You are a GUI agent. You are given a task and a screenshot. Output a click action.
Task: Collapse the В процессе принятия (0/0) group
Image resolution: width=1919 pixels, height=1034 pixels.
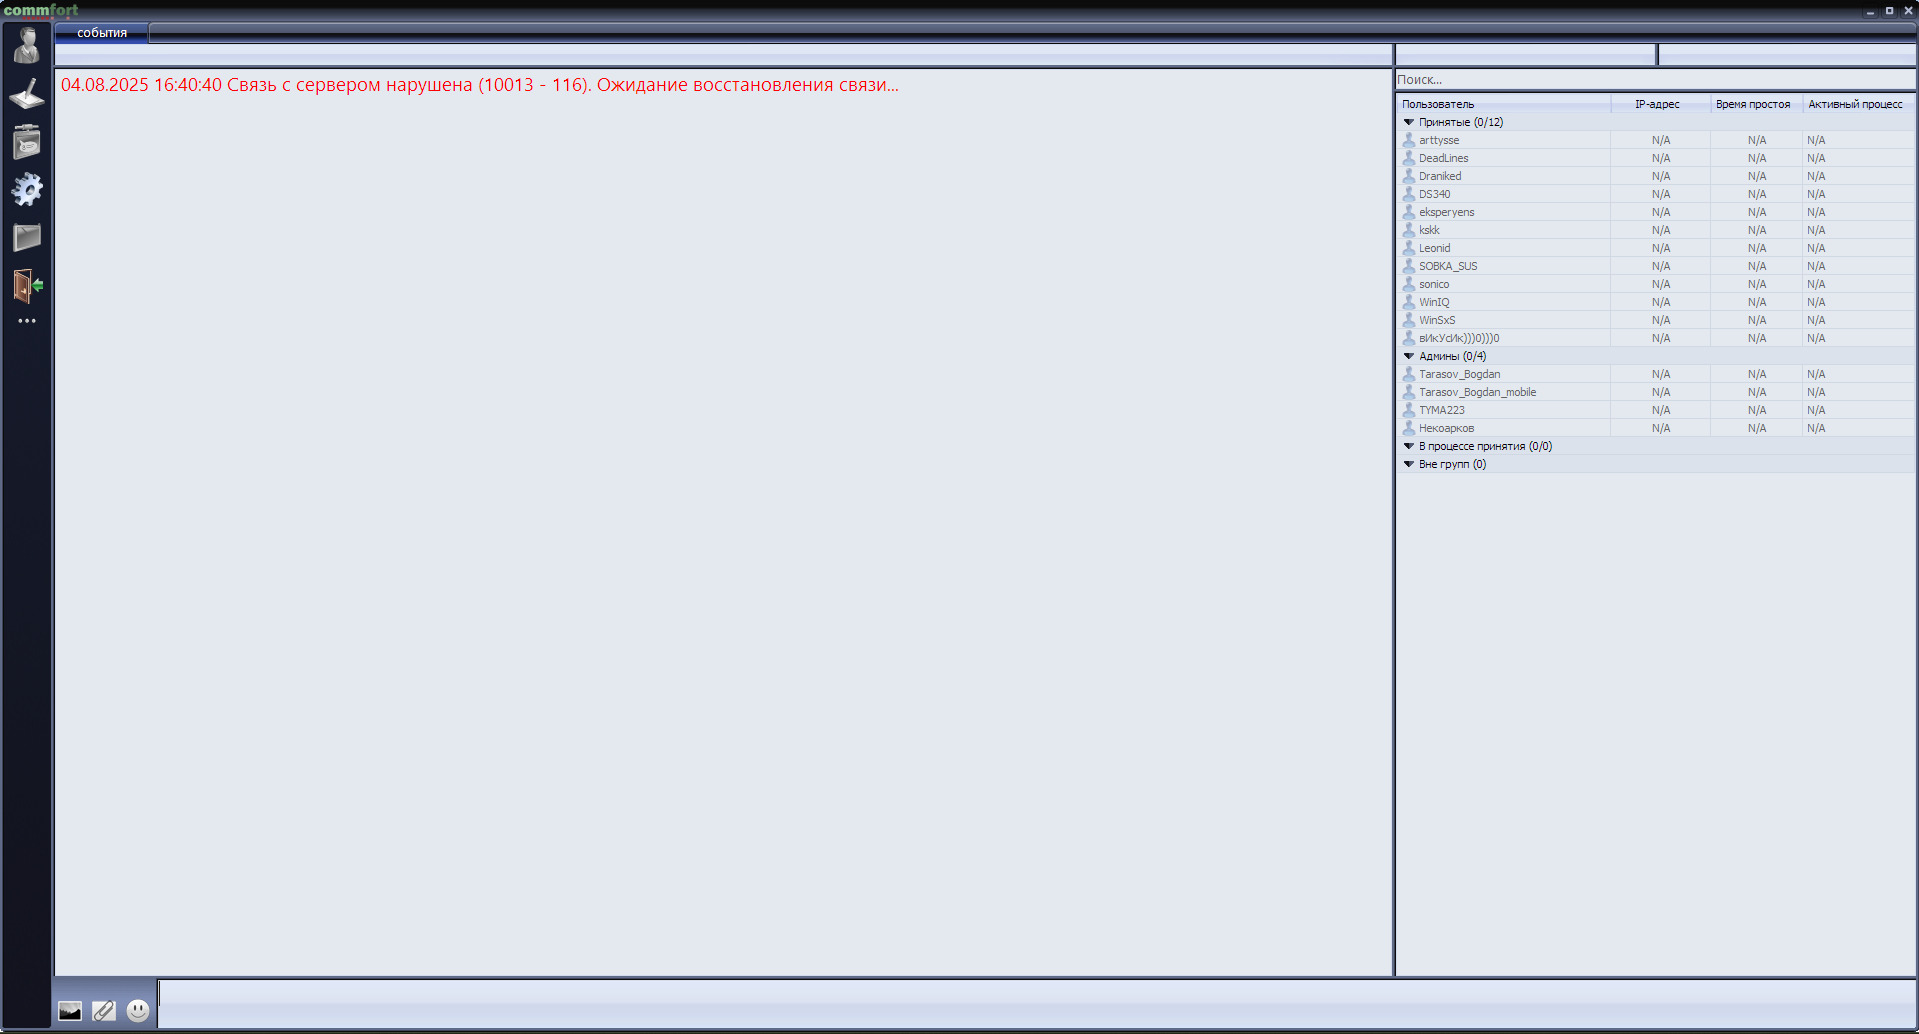1409,446
